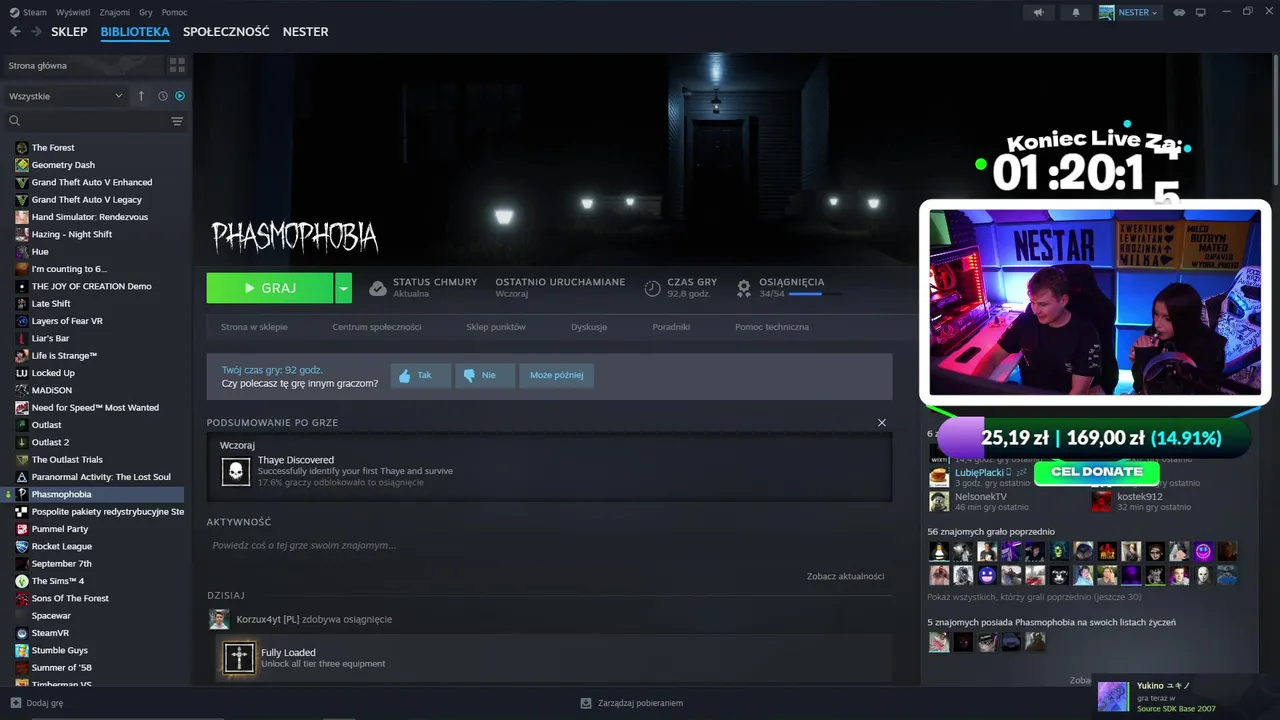Switch to Big Picture mode monitor icon
1280x720 pixels.
(x=1201, y=12)
